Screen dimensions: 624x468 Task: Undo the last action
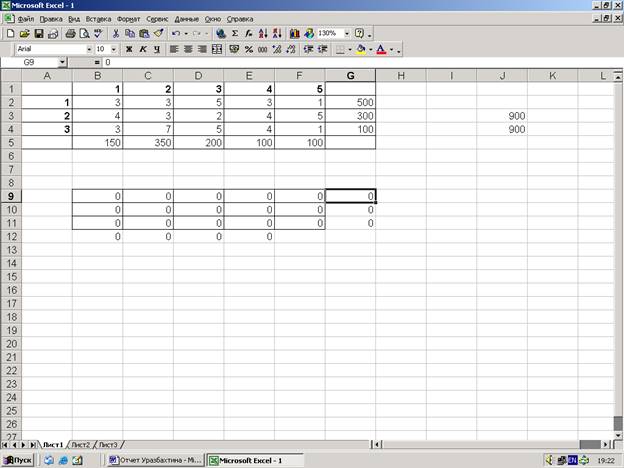(x=176, y=34)
